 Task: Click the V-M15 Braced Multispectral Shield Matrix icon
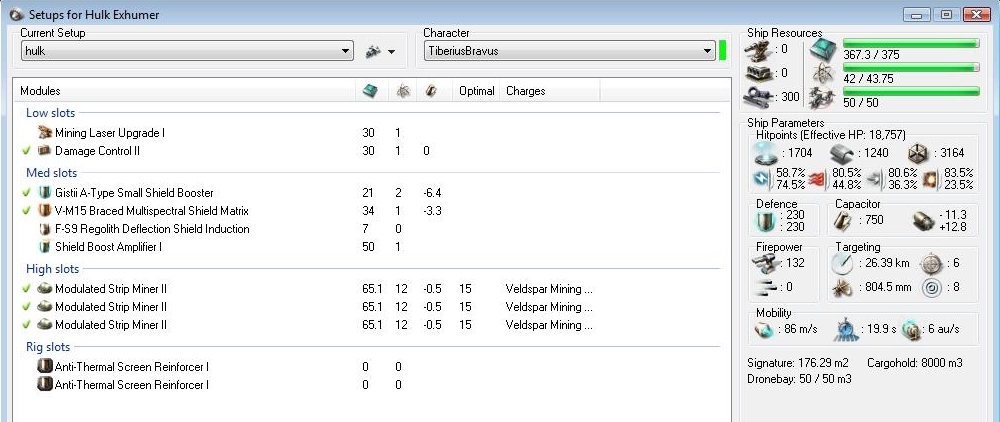tap(45, 210)
